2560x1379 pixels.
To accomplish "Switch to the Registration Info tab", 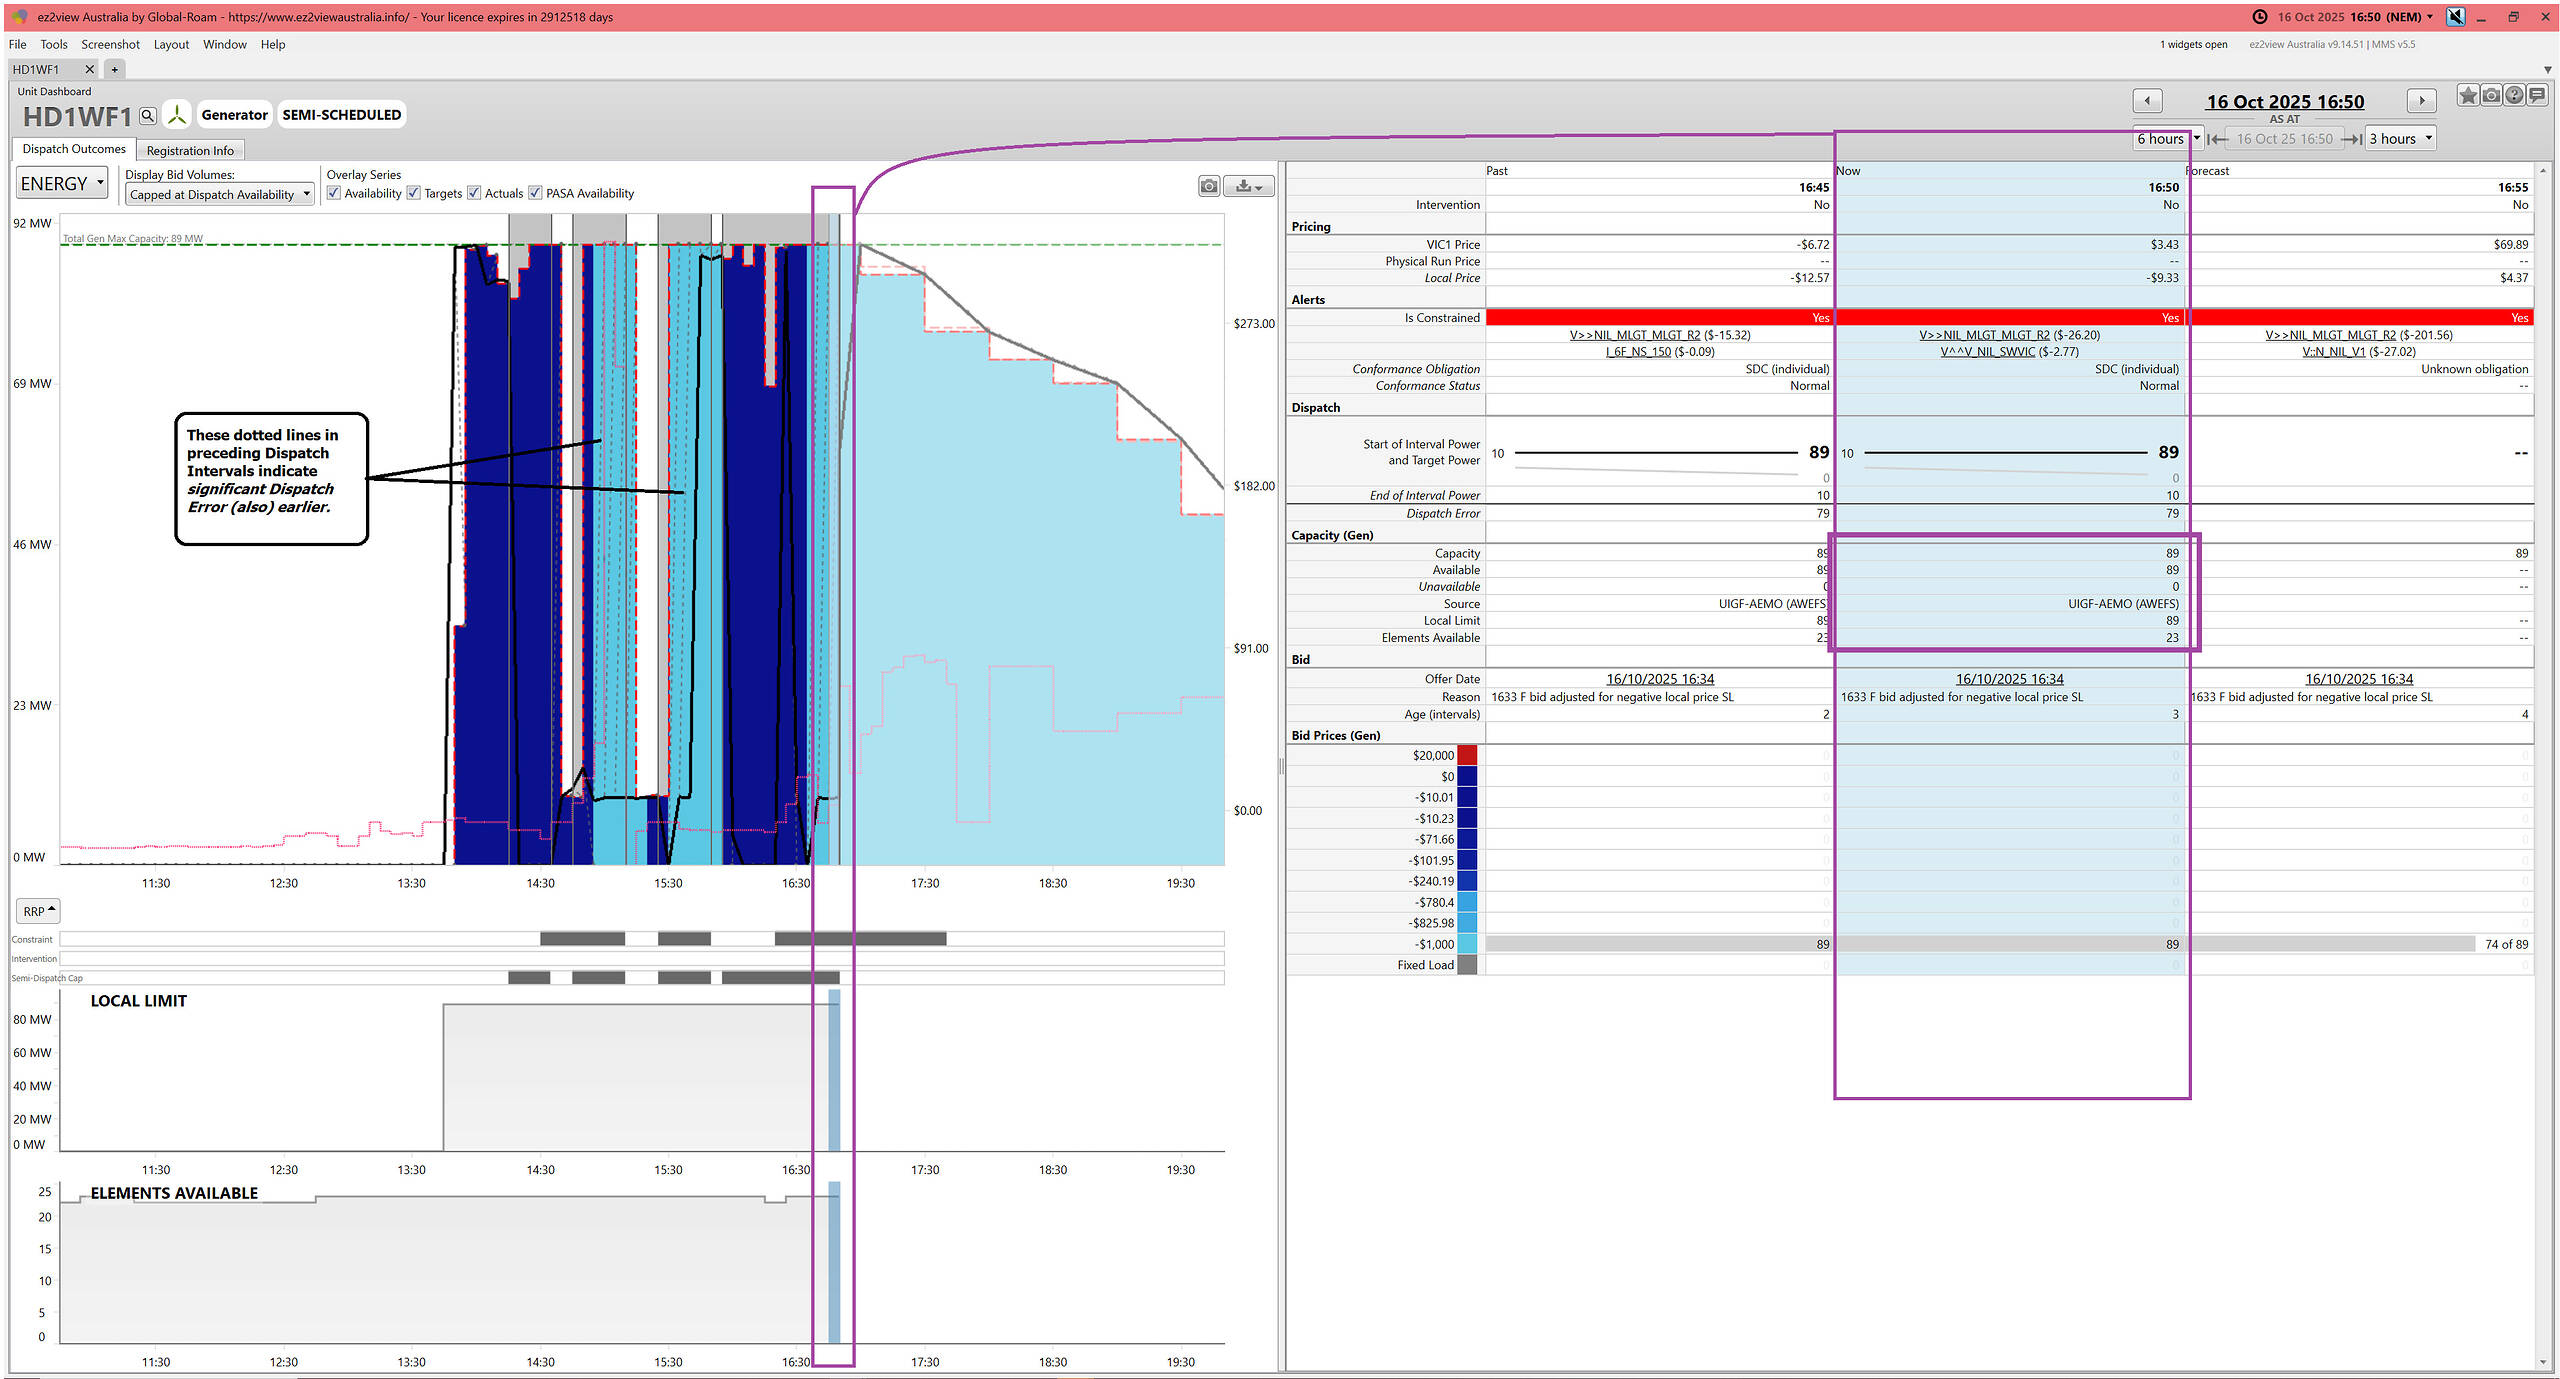I will tap(190, 151).
